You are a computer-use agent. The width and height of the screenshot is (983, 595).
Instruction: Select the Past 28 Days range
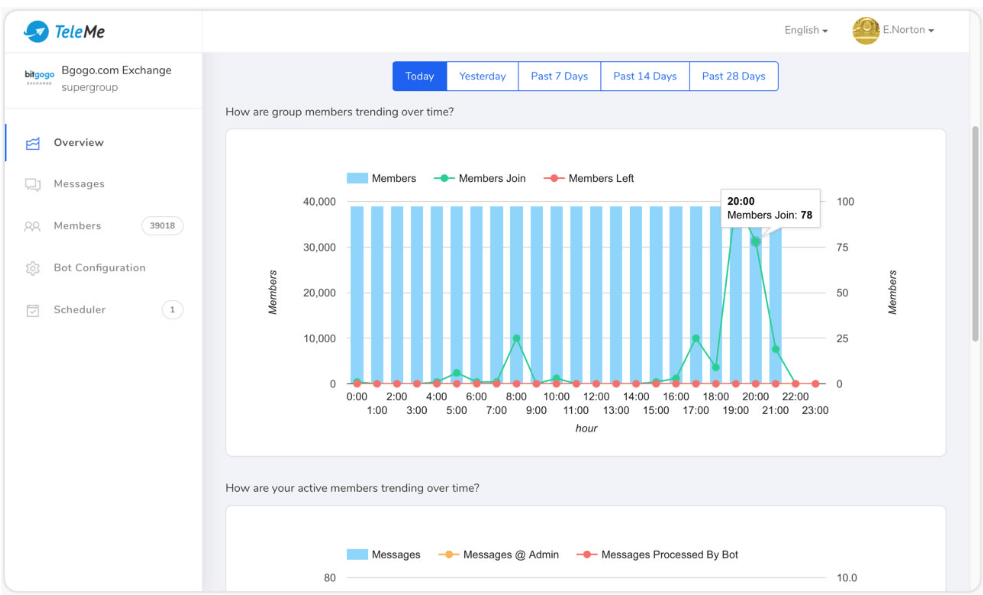tap(733, 76)
